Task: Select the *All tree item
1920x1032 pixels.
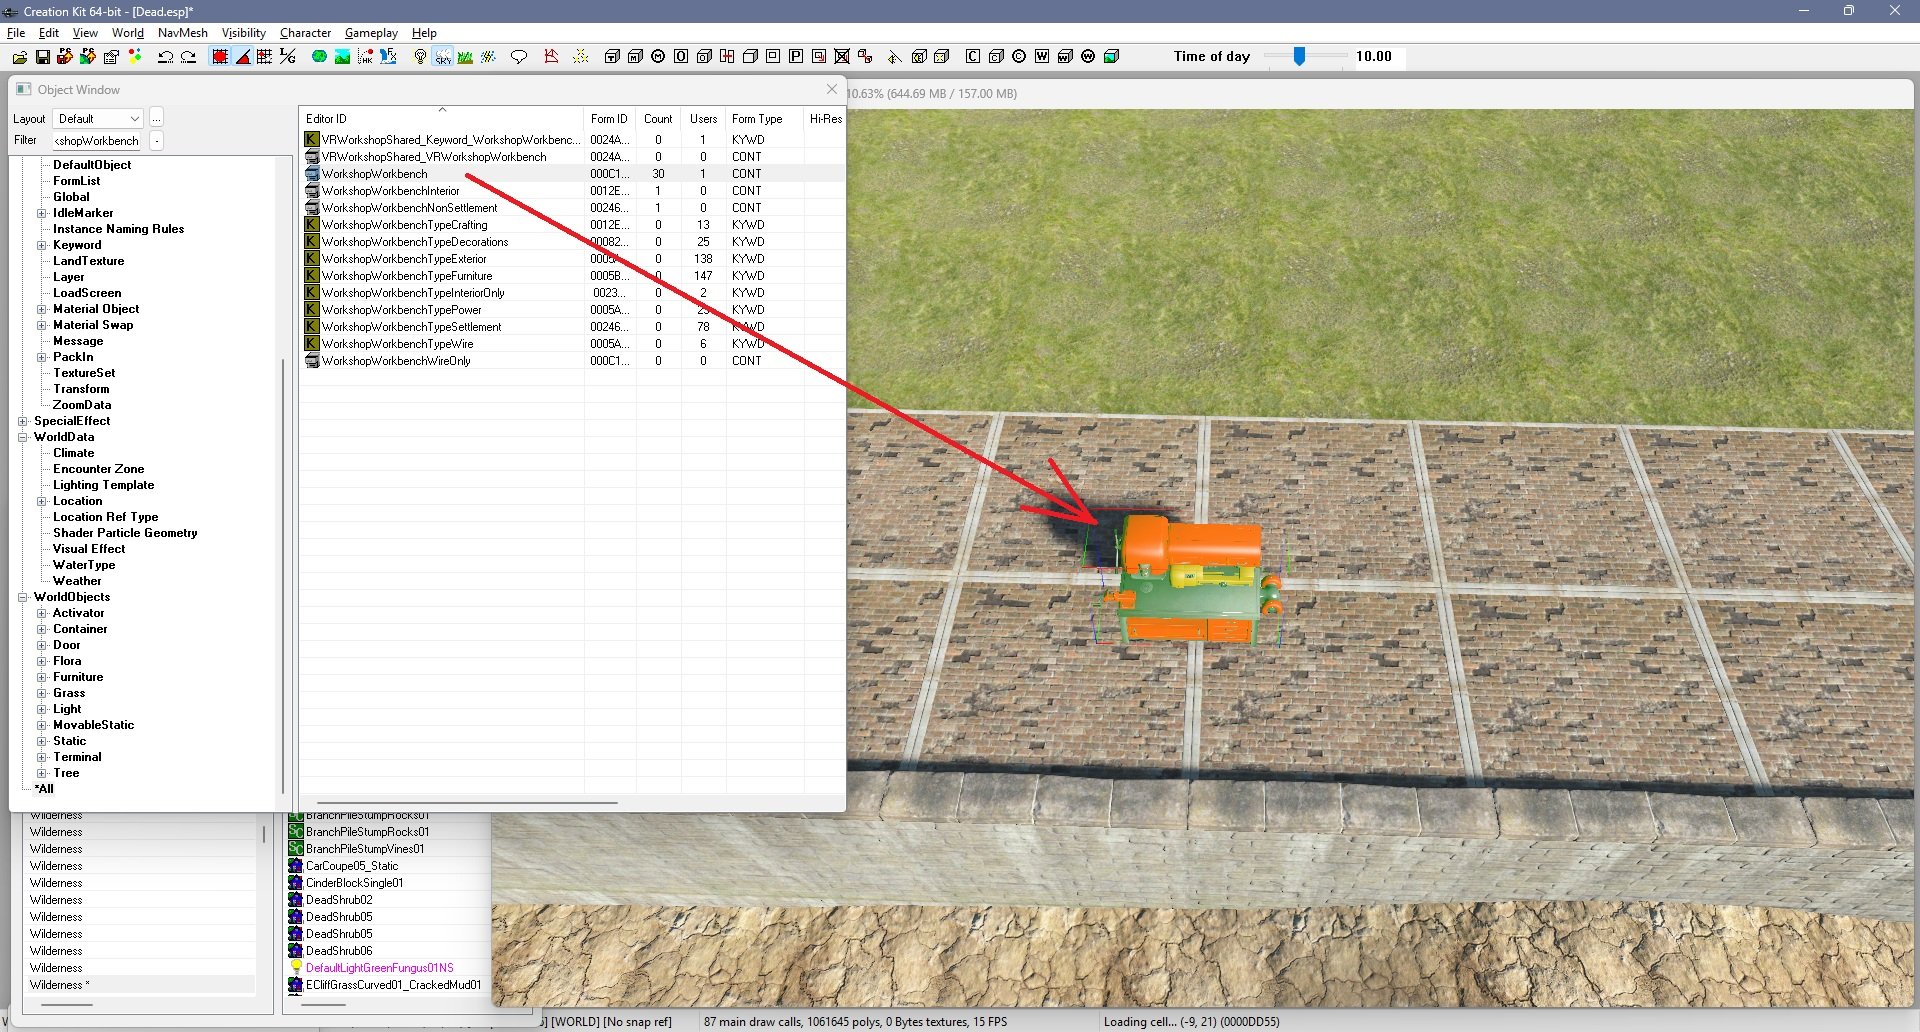Action: (x=44, y=789)
